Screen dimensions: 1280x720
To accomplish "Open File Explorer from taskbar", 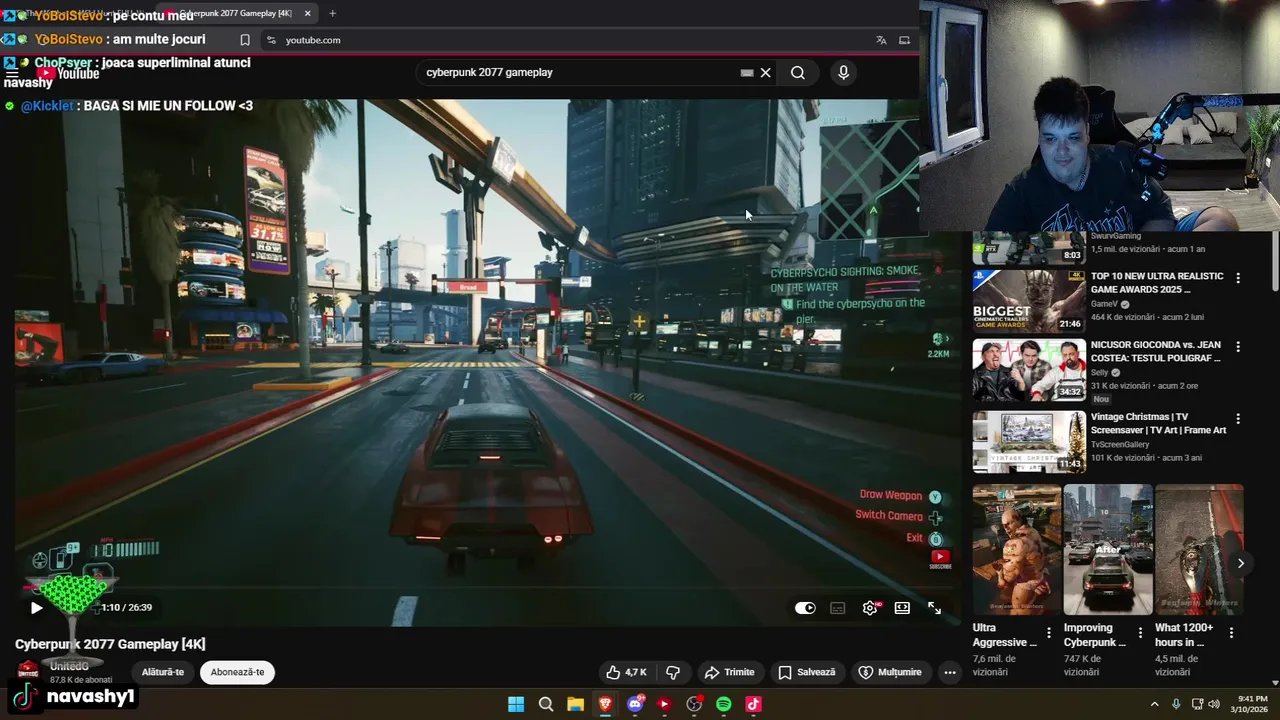I will (x=576, y=704).
